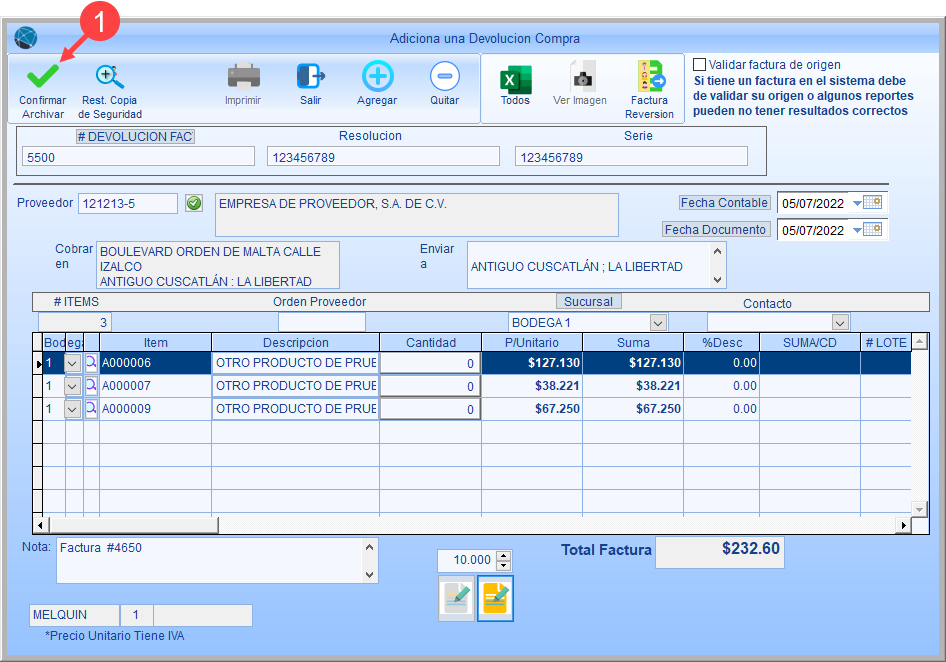Click the # DEVOLUCION FAC label button
The image size is (946, 662).
(x=136, y=136)
